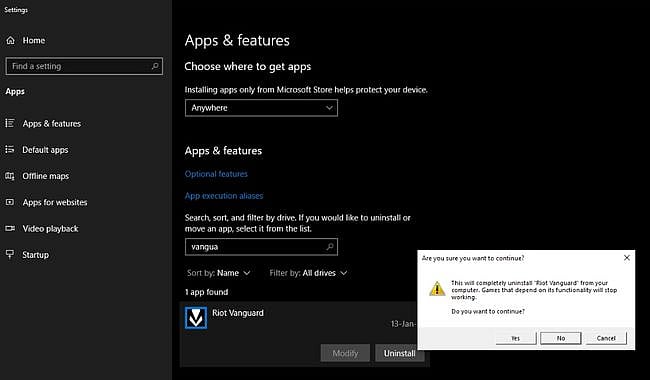Click the app search field containing vangua
The image size is (650, 380).
click(261, 247)
